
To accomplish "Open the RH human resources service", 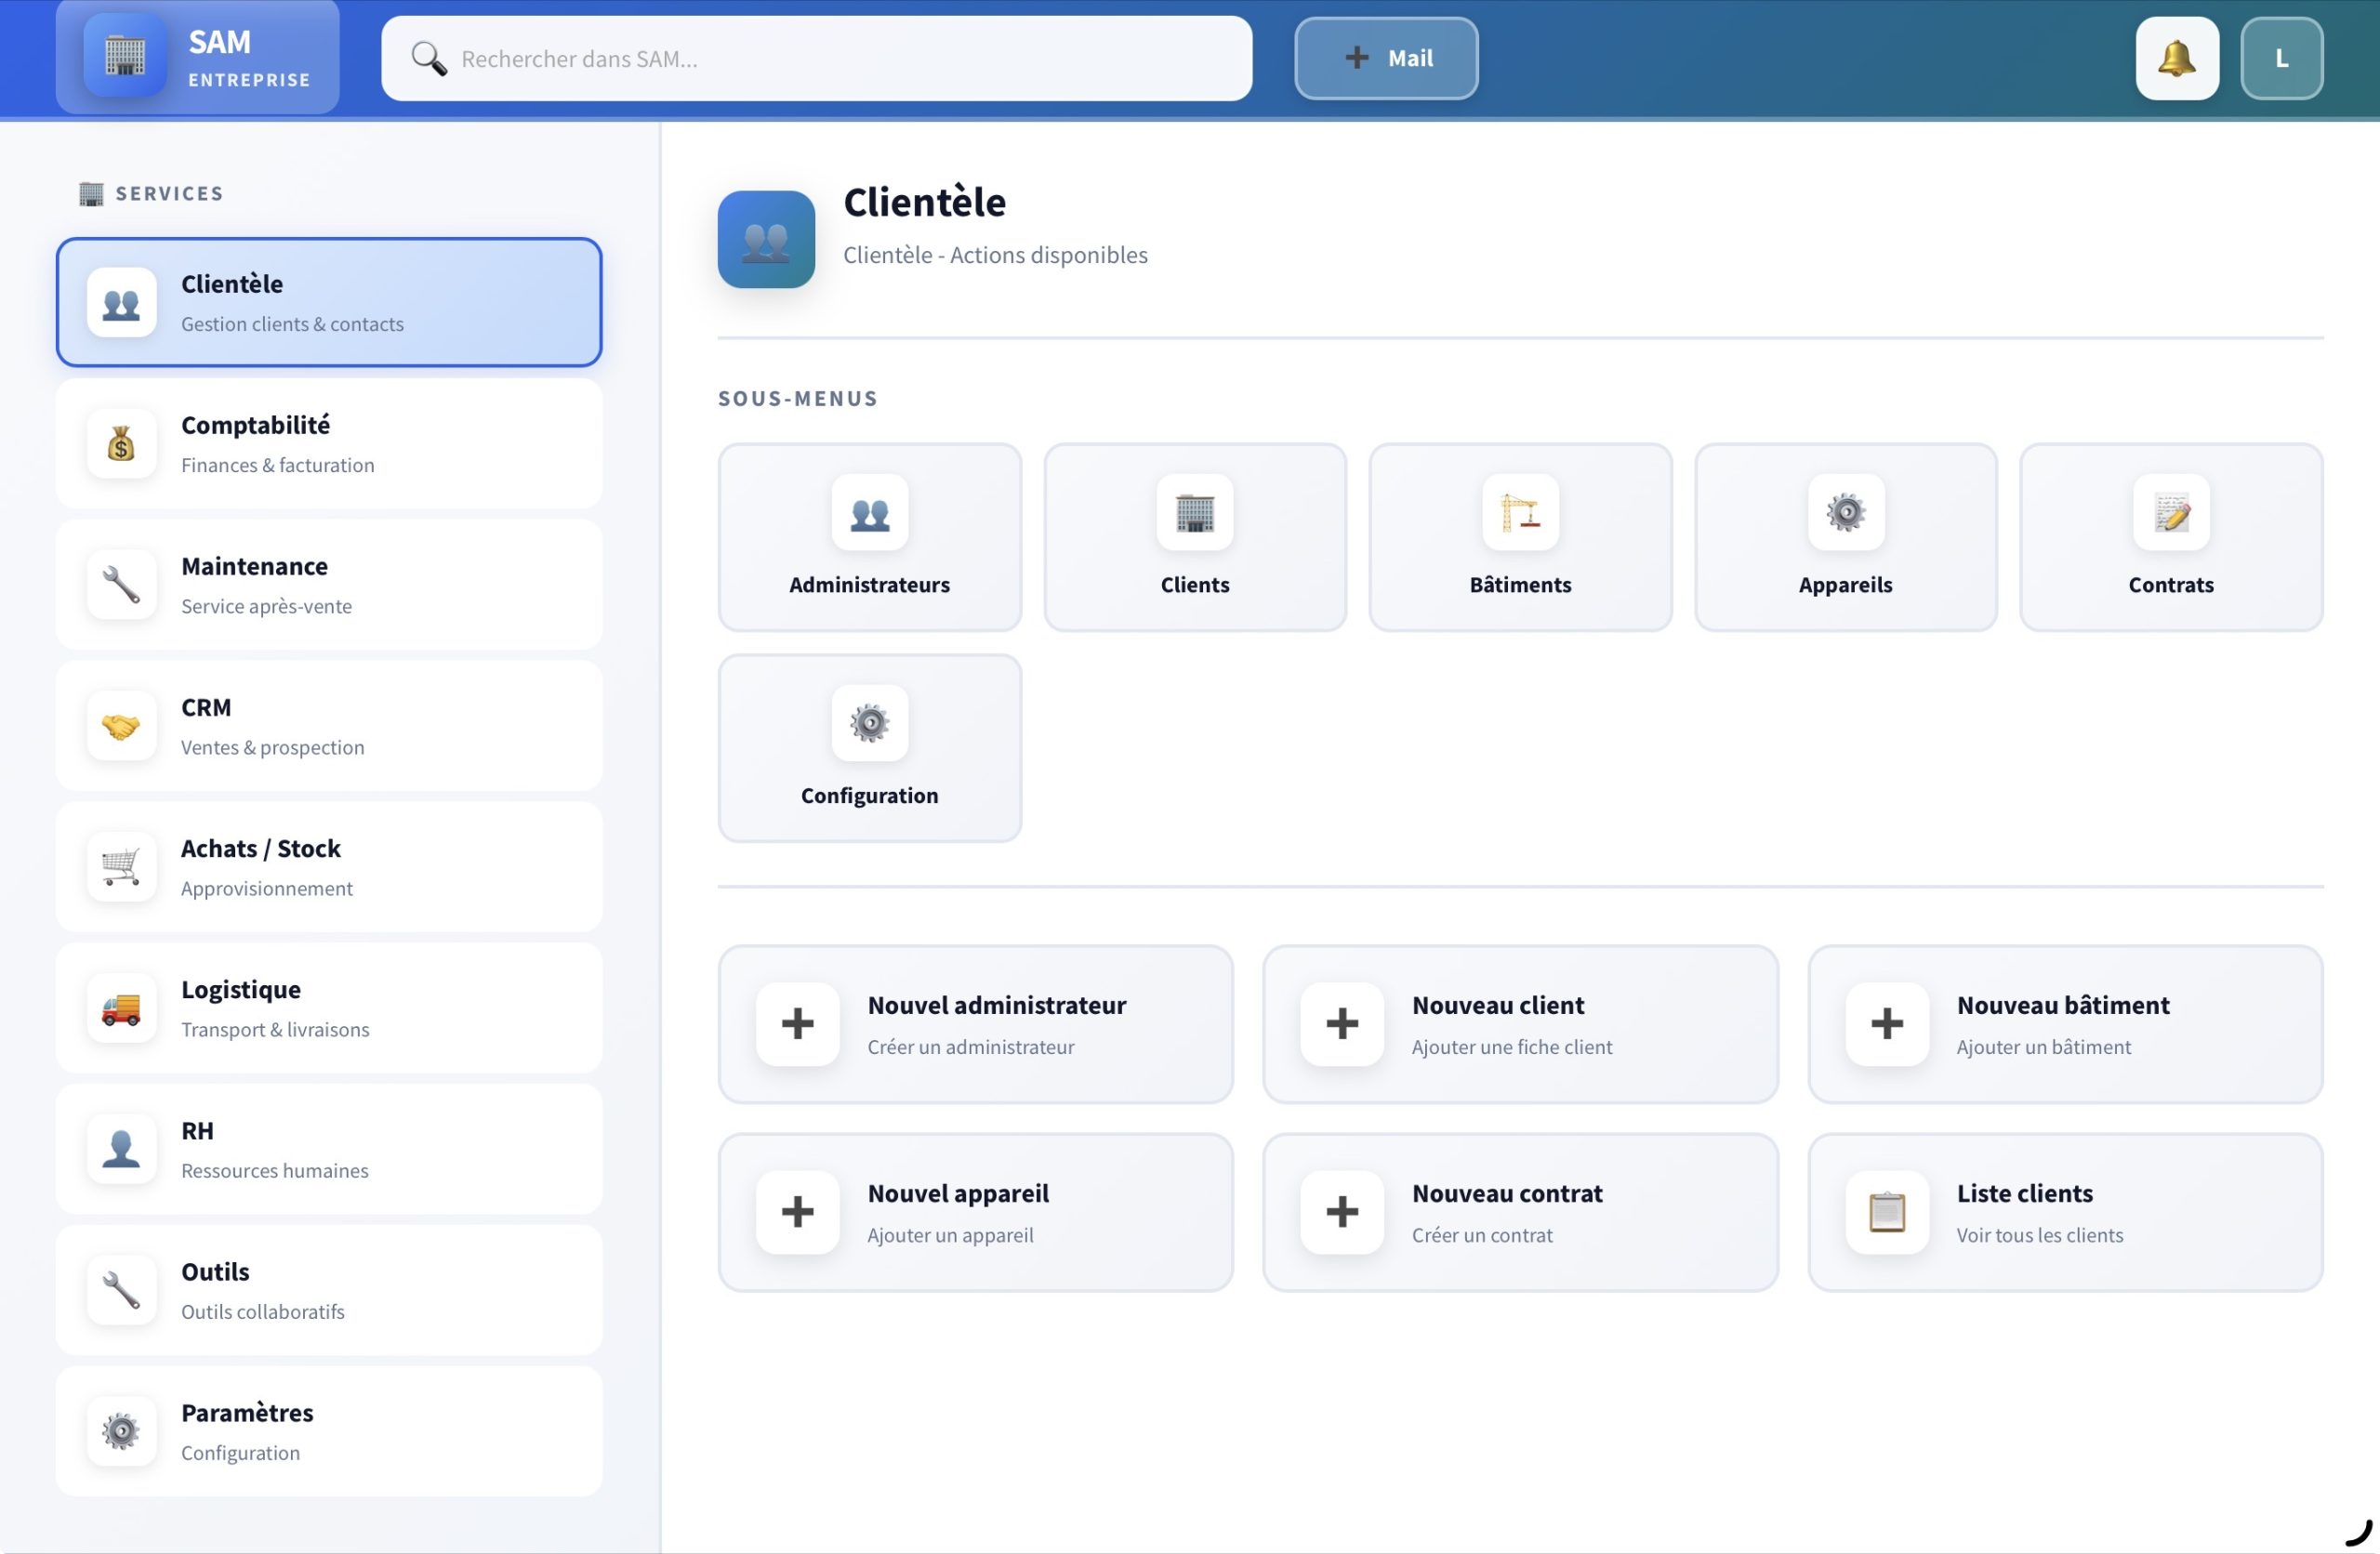I will (x=329, y=1149).
